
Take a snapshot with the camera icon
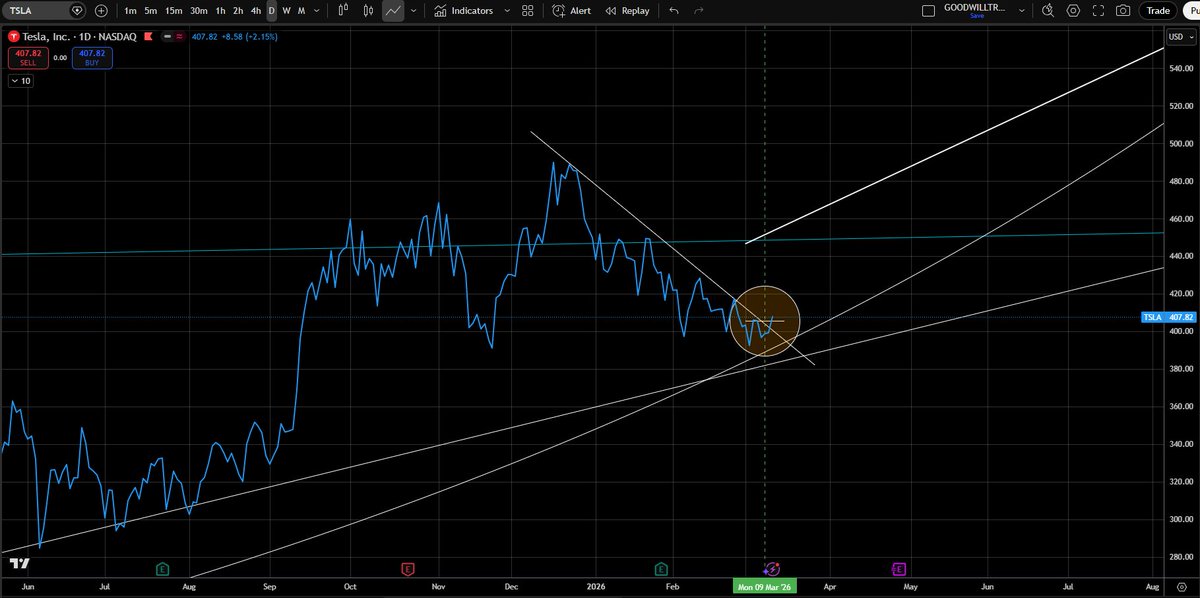(x=1123, y=11)
